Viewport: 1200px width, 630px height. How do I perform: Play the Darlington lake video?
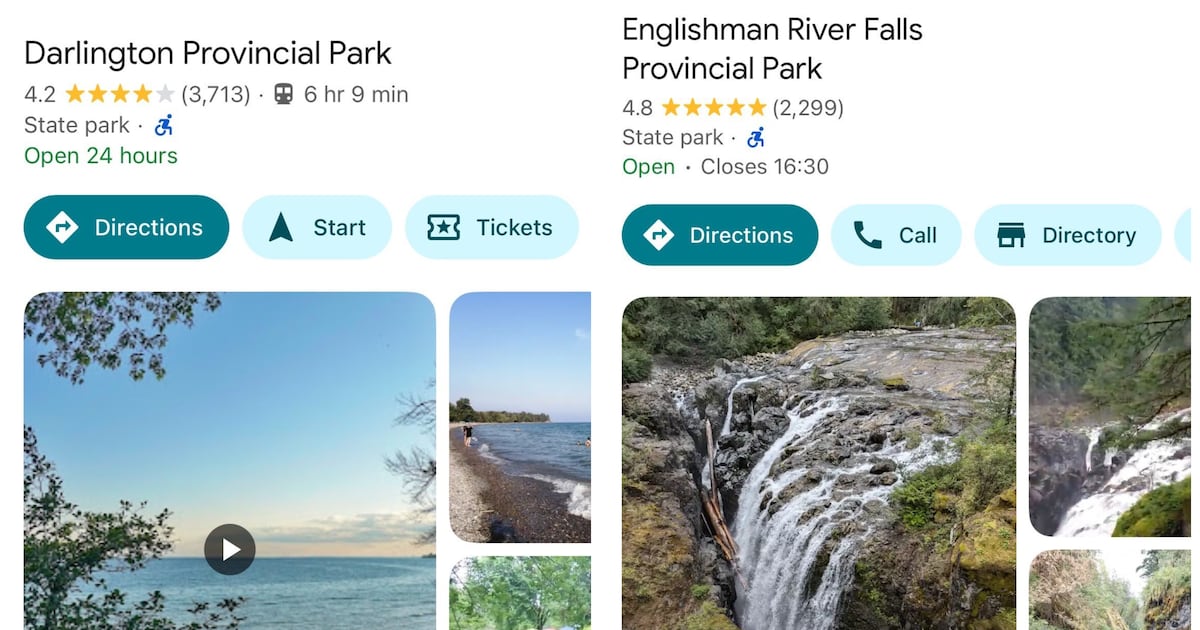pyautogui.click(x=230, y=549)
